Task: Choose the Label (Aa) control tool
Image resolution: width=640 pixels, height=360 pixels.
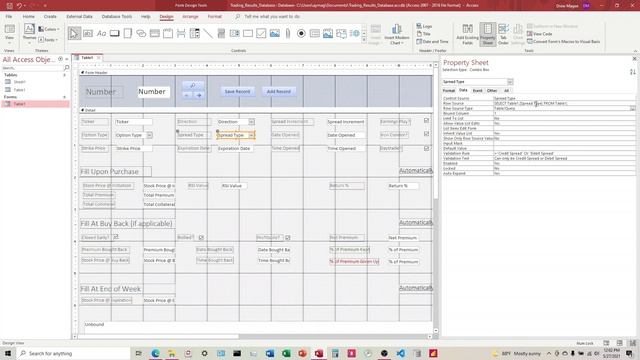Action: [101, 33]
